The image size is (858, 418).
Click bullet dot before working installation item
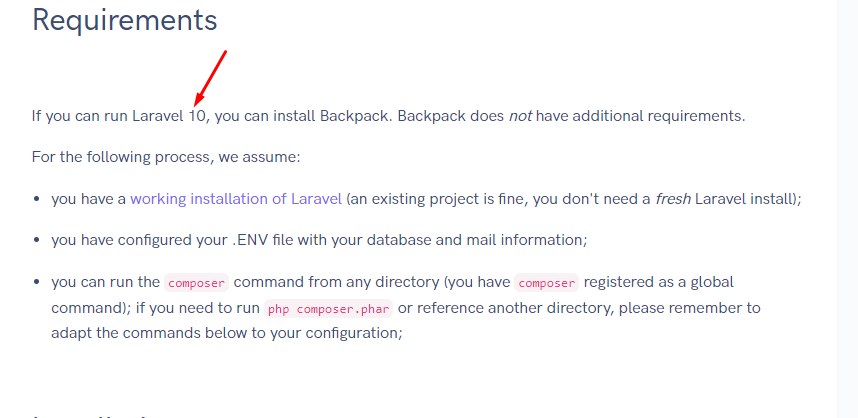37,199
